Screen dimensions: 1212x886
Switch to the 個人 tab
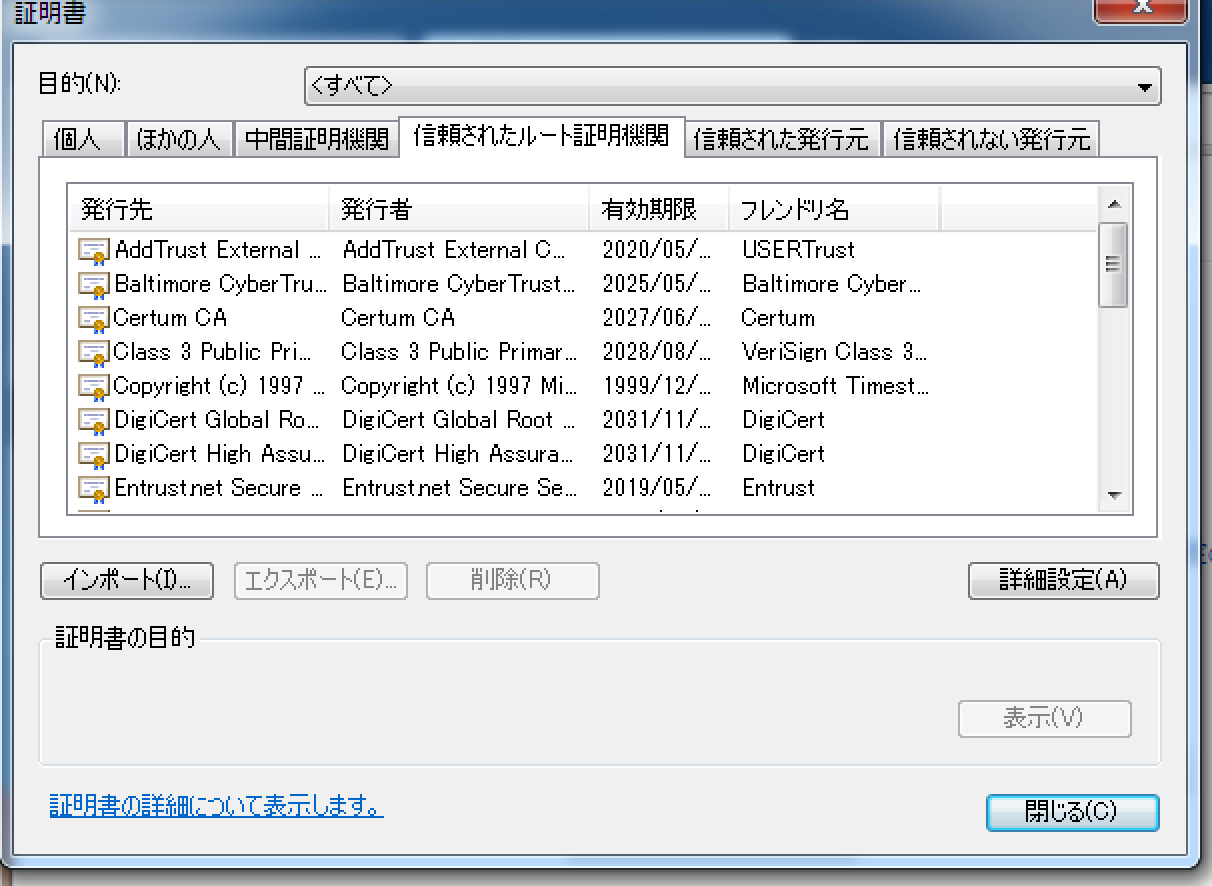[x=84, y=140]
